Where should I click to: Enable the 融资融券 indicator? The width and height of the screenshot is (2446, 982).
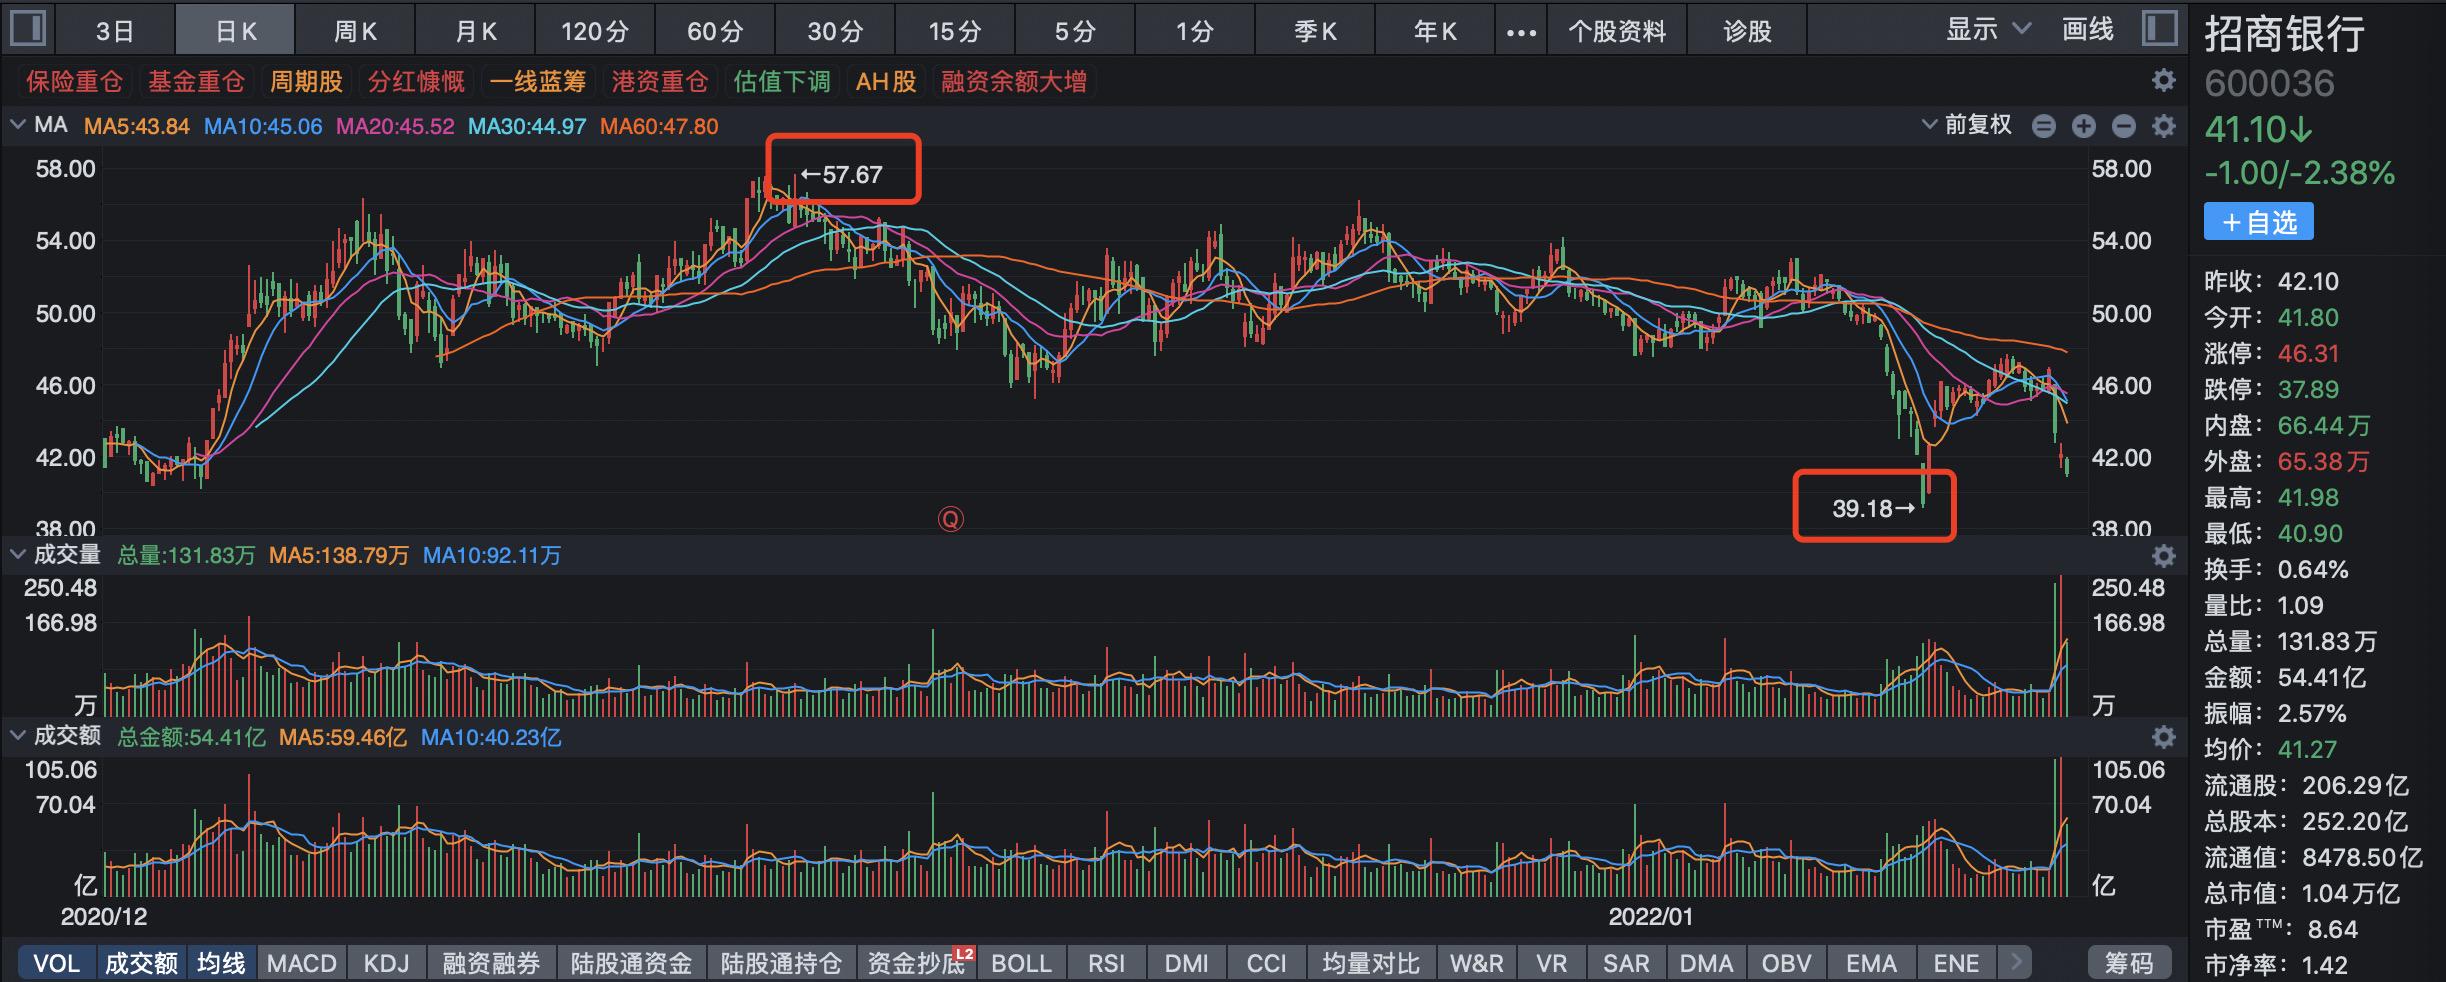coord(491,963)
